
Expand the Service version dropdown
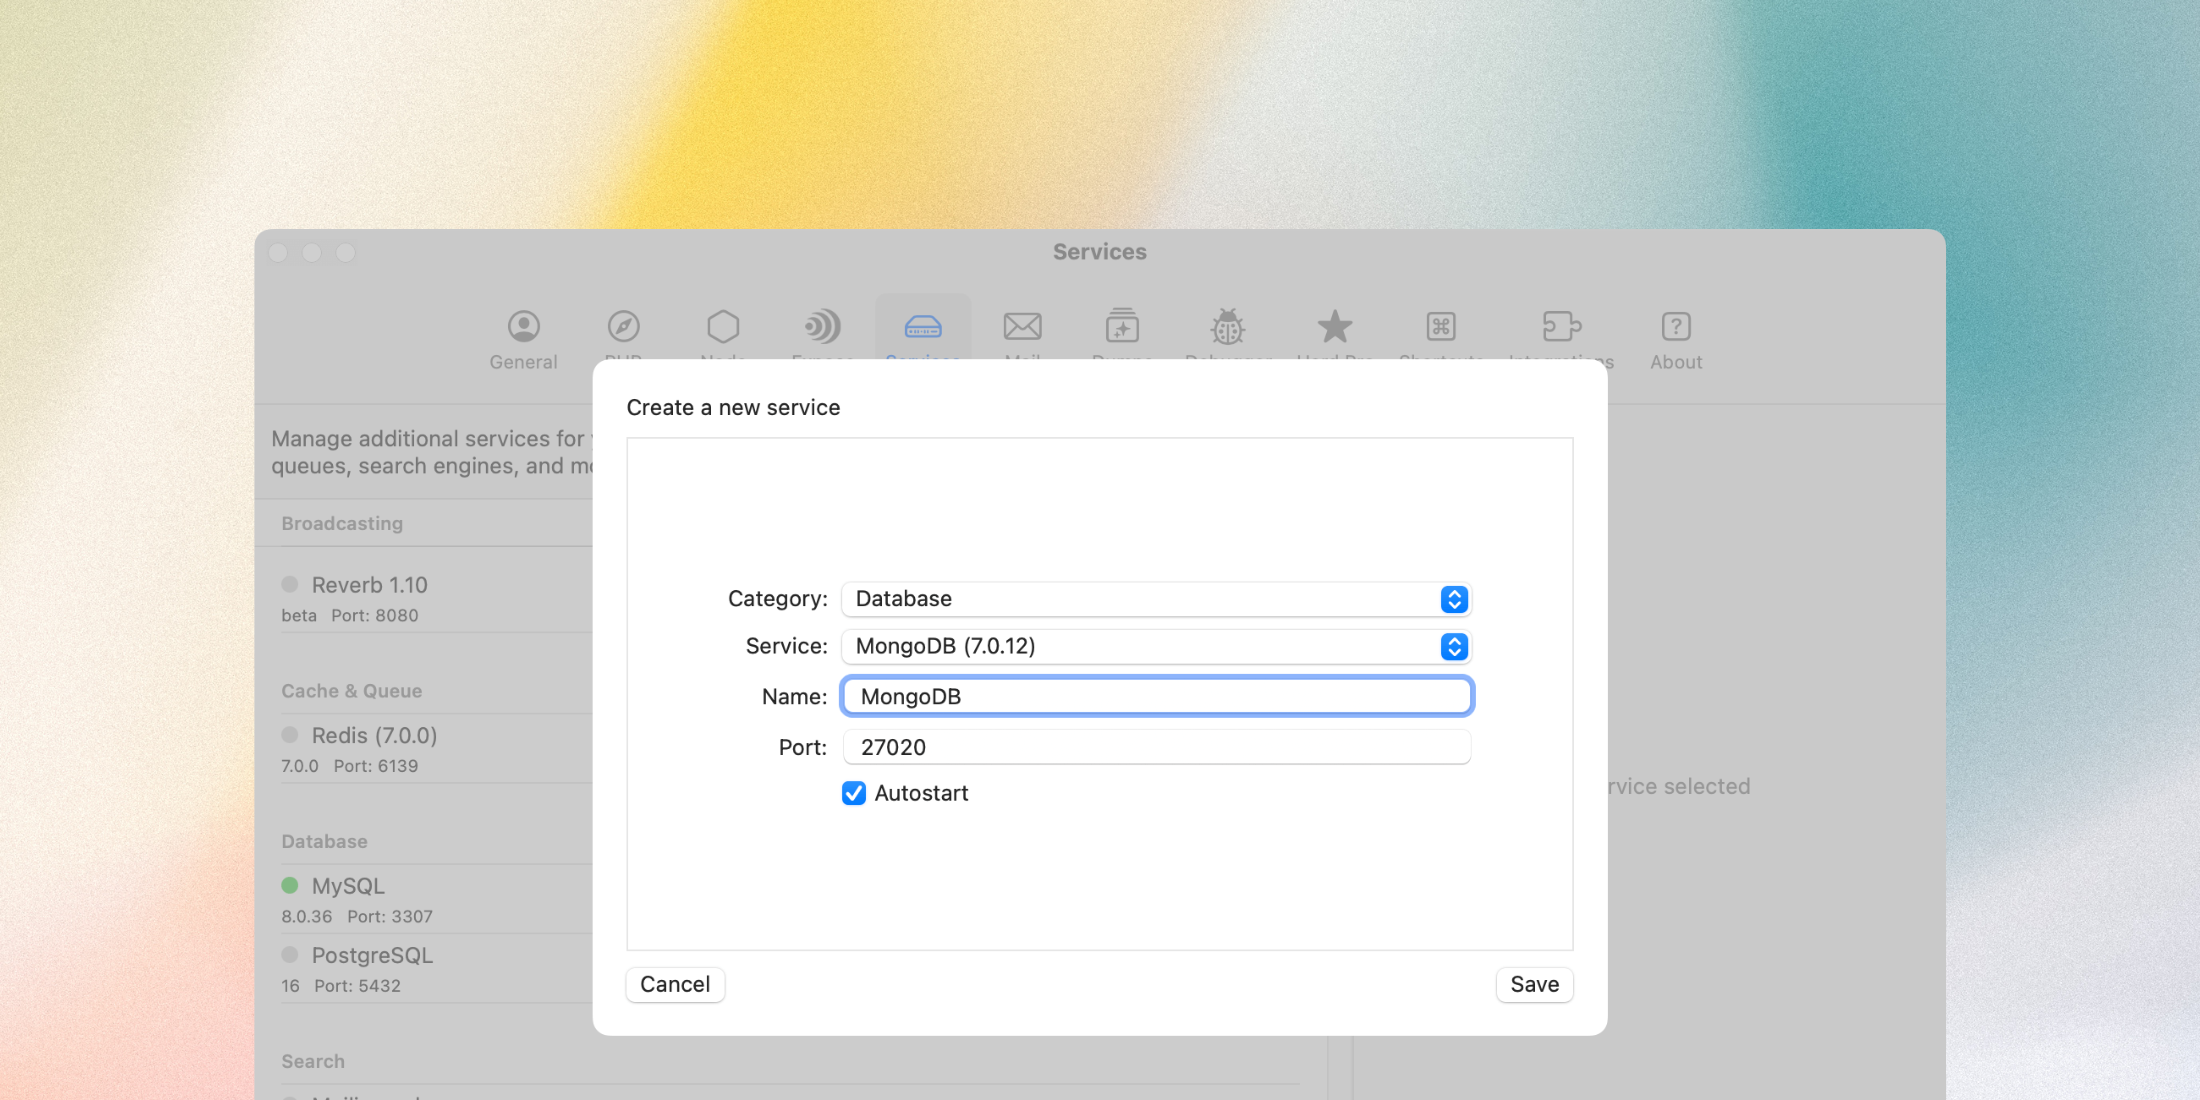coord(1456,645)
